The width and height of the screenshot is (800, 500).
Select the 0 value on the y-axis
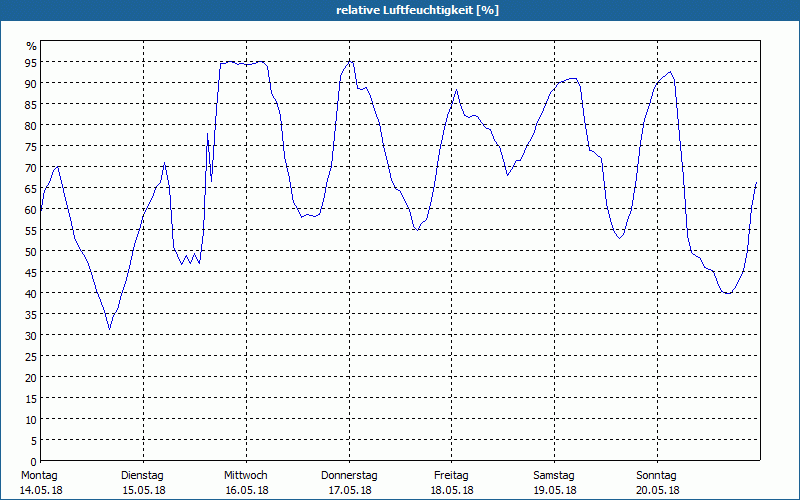[34, 462]
